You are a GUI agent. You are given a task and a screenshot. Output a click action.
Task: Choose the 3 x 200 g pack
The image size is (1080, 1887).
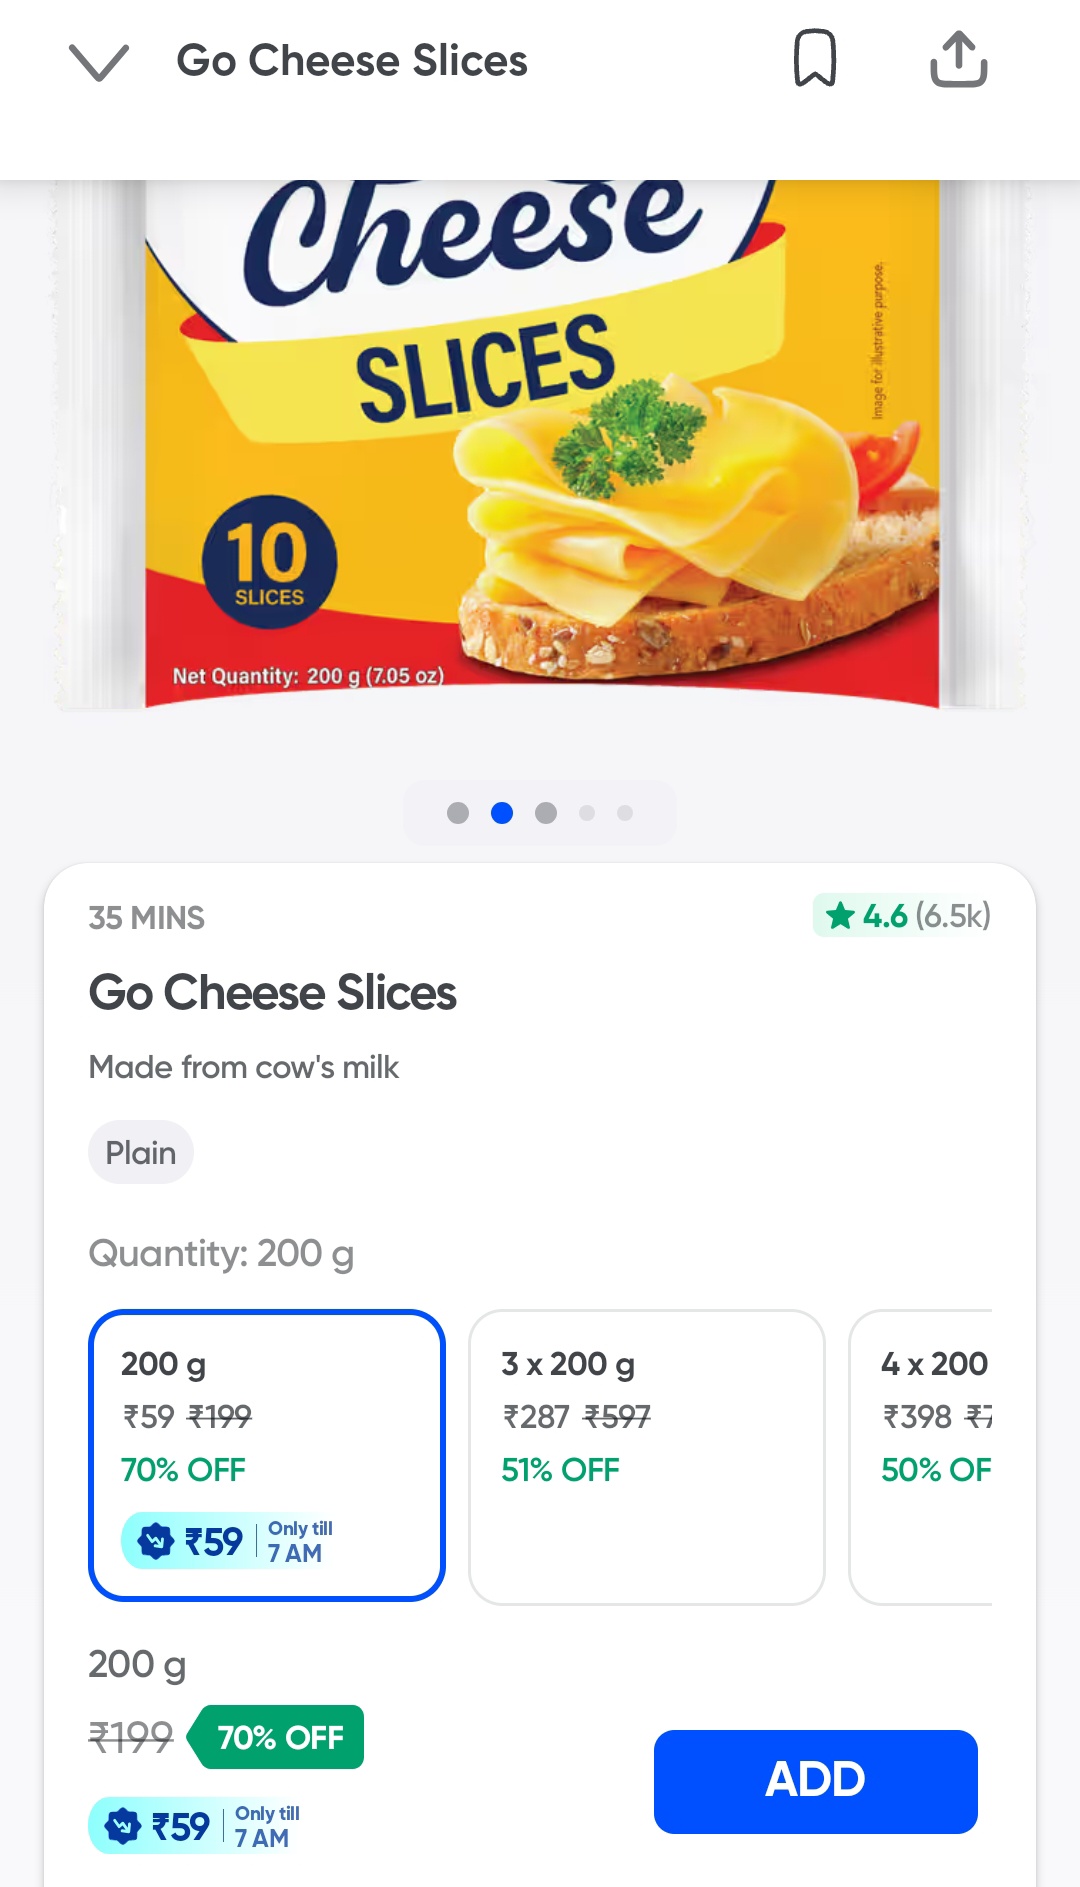tap(646, 1456)
